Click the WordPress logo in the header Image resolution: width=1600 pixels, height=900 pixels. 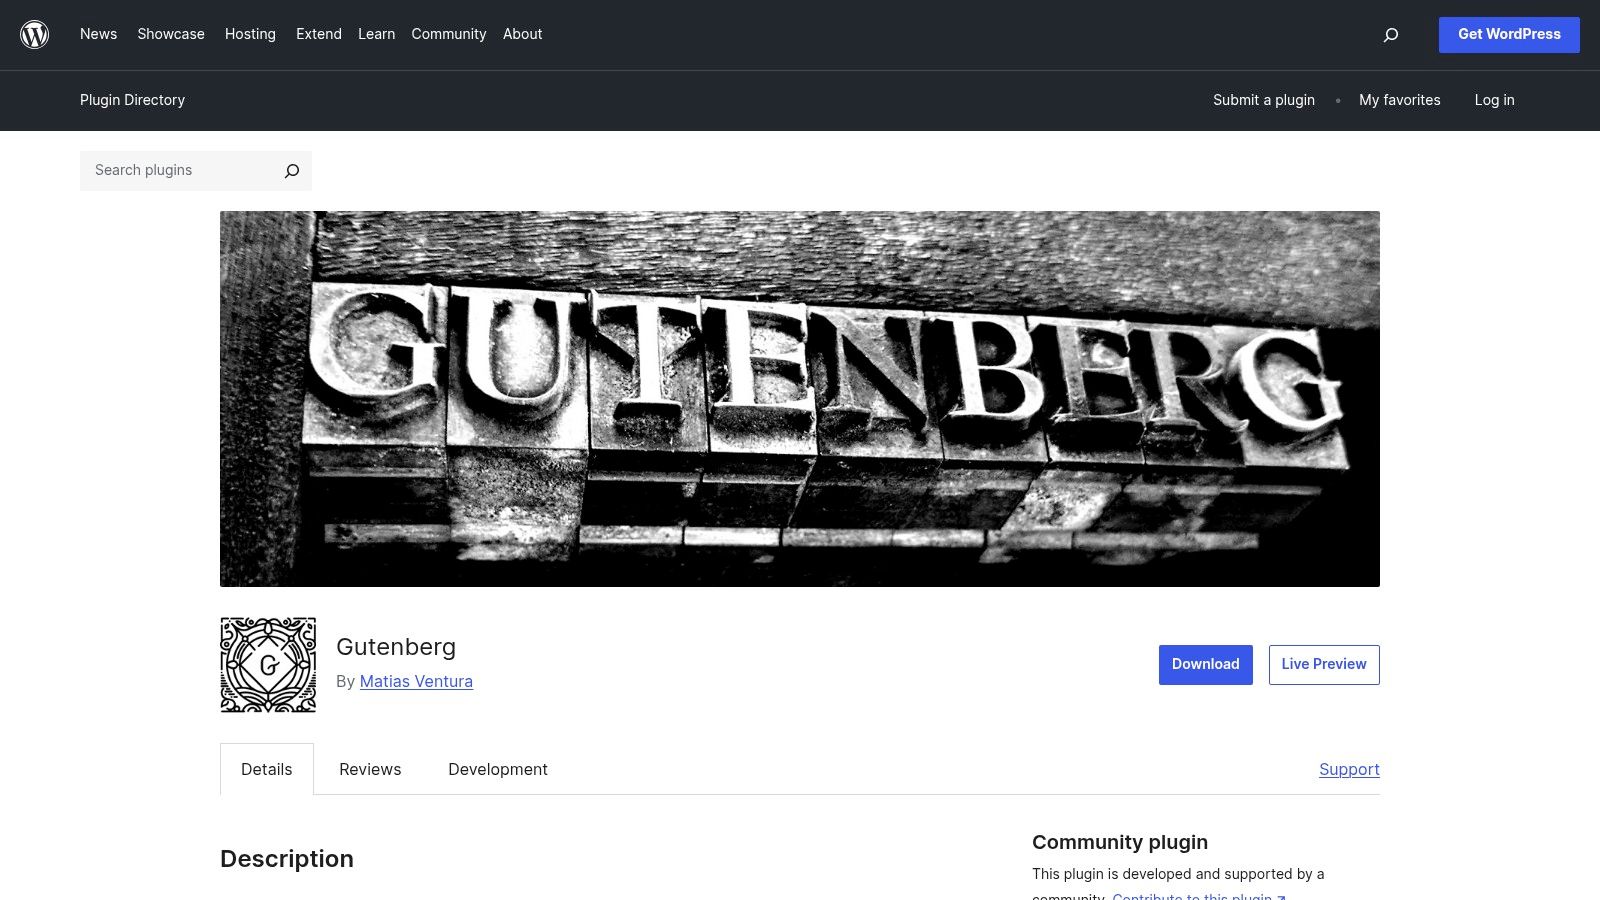click(x=35, y=34)
